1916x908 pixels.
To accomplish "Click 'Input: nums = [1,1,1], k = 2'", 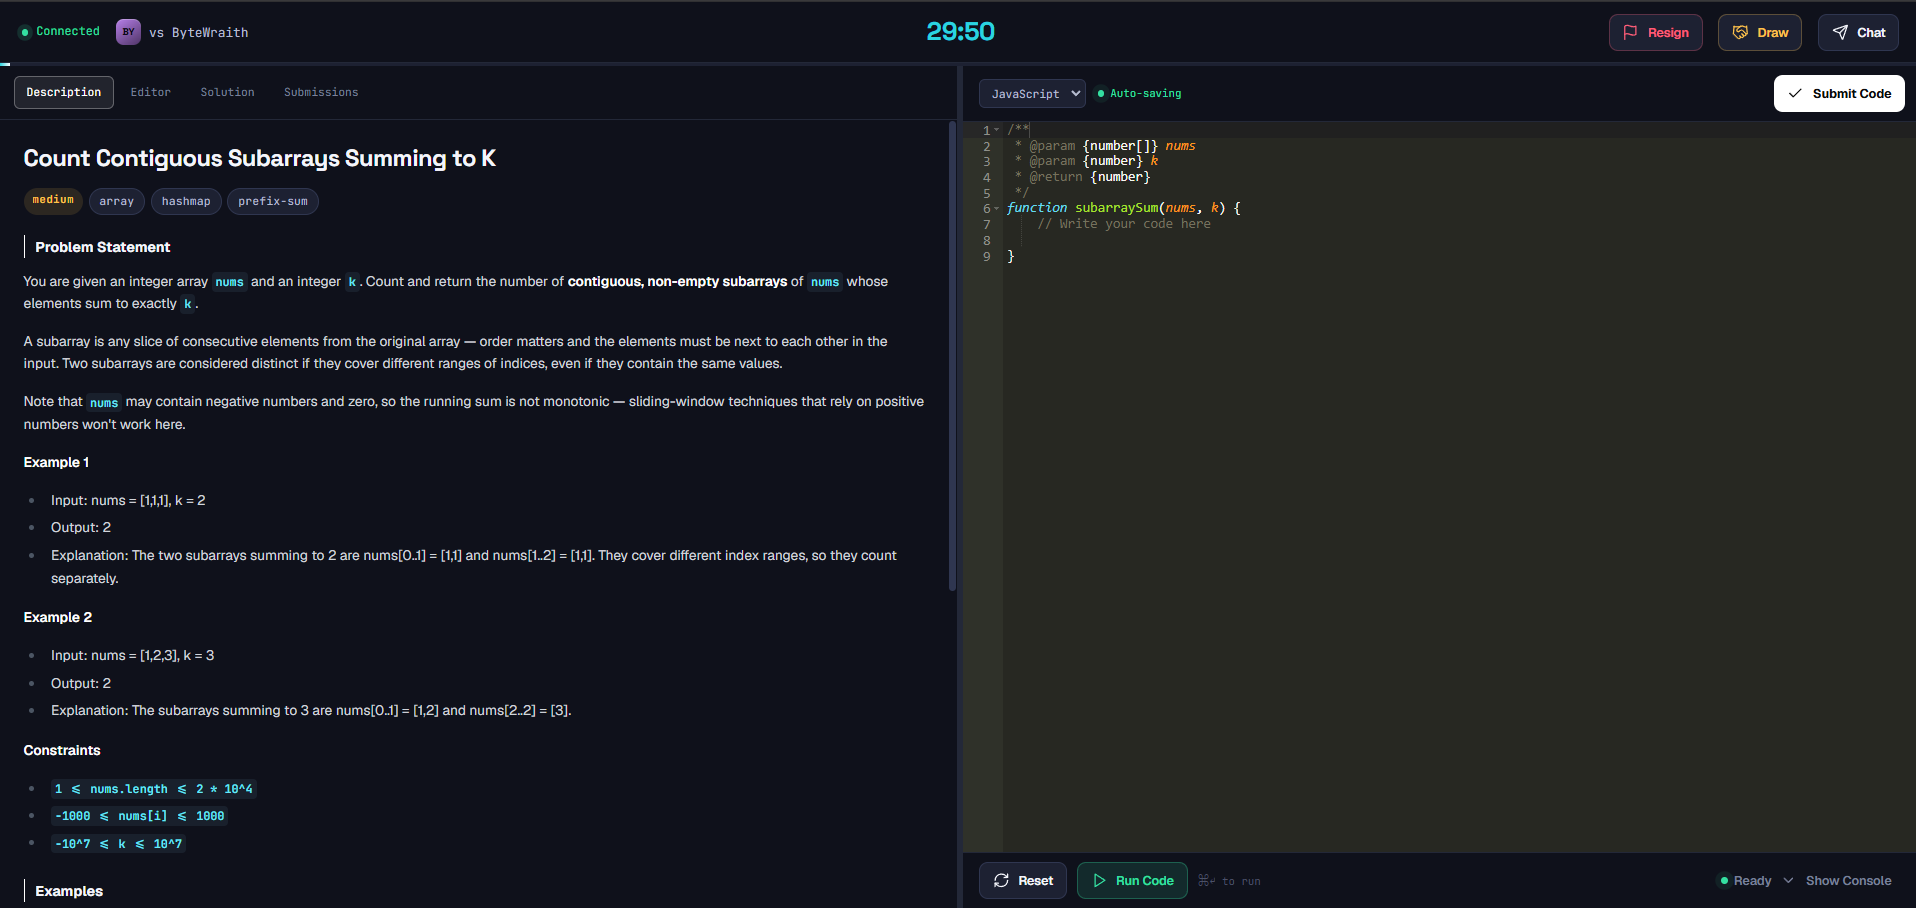I will tap(128, 500).
